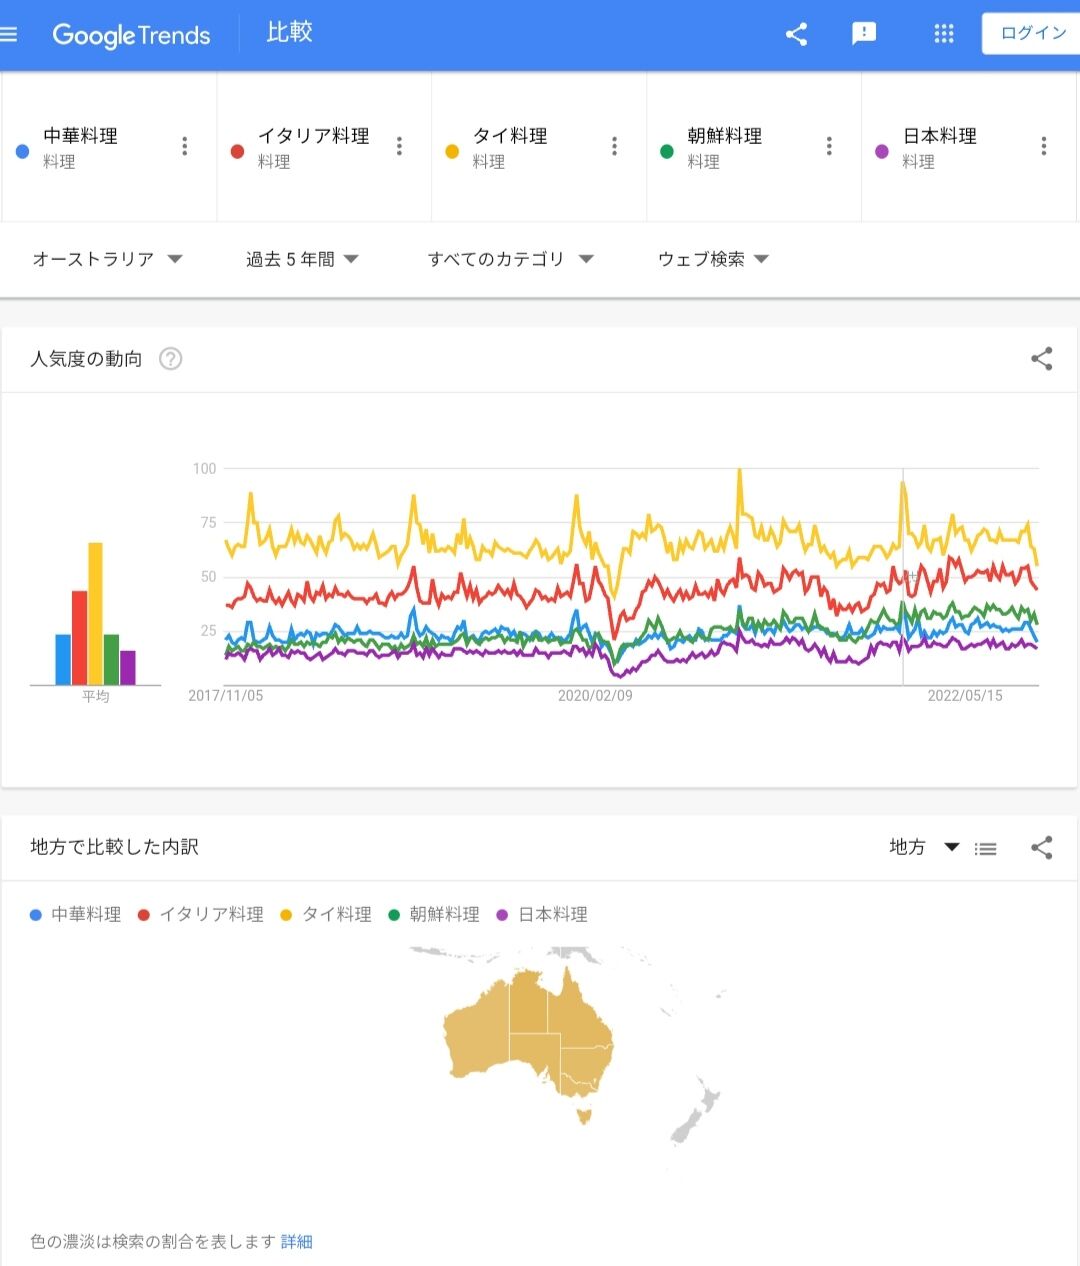Open the 過去 5 年間 time range dropdown
Viewport: 1080px width, 1266px height.
[x=302, y=259]
